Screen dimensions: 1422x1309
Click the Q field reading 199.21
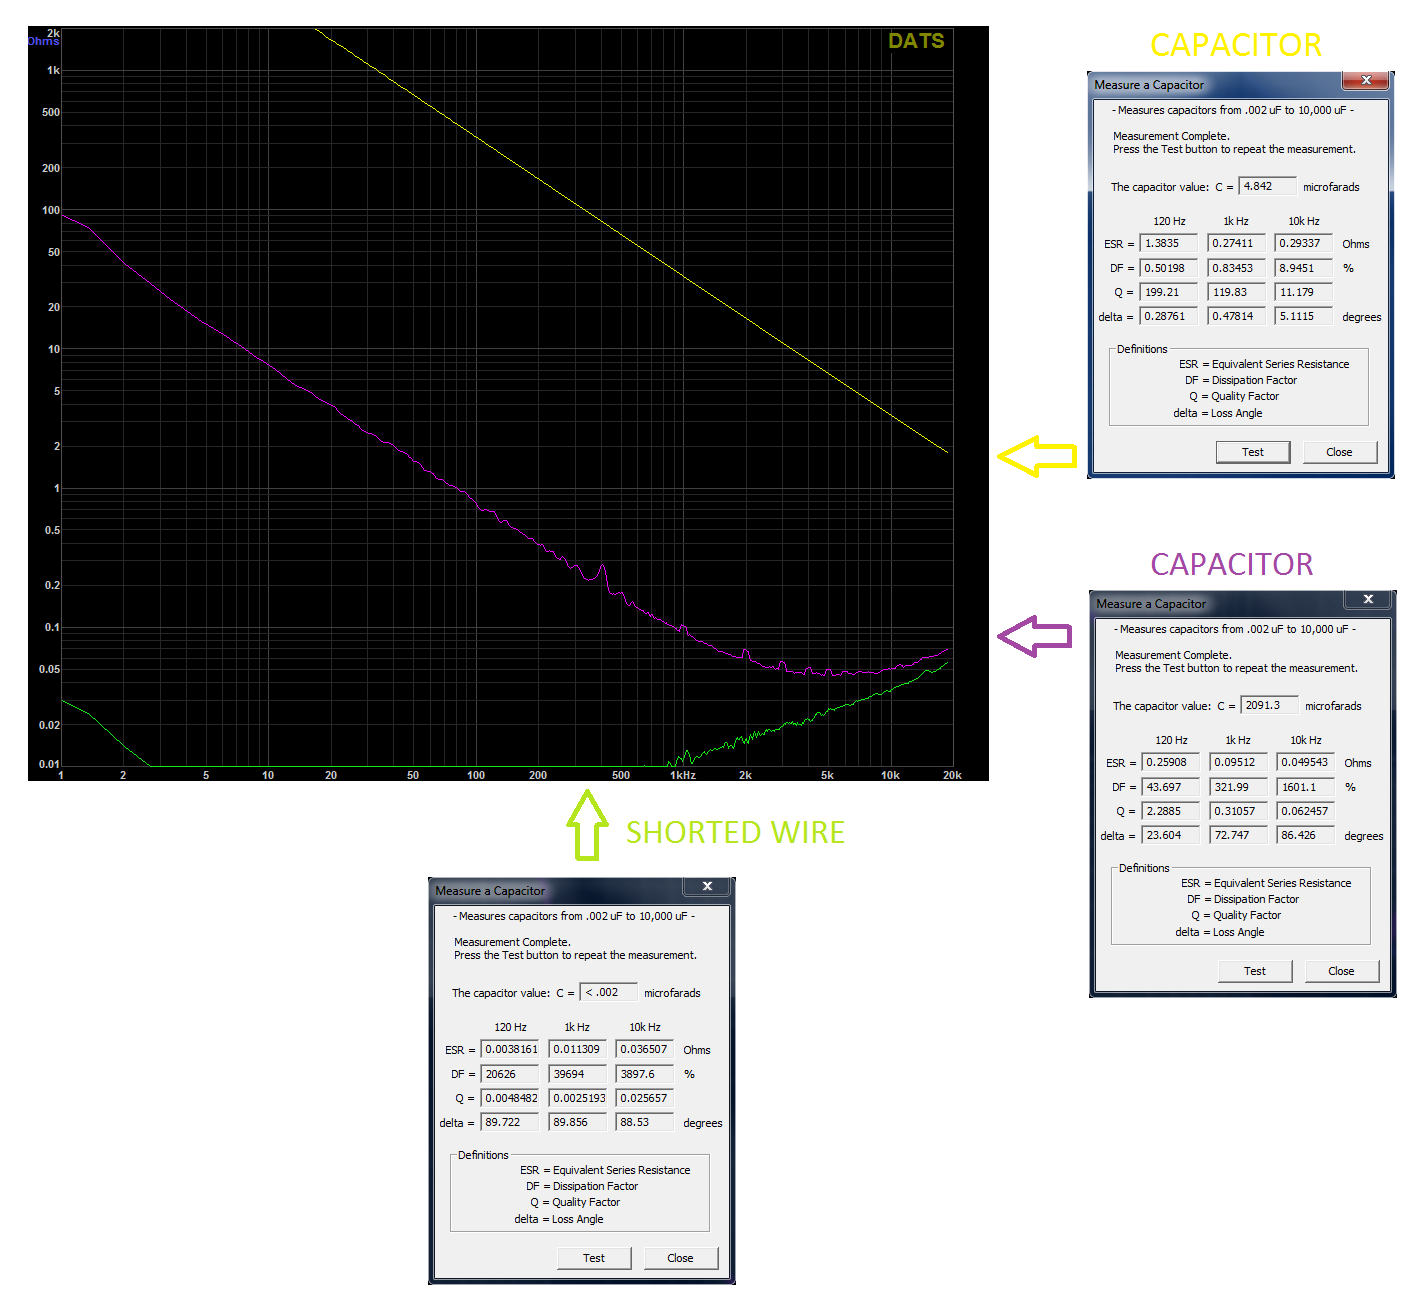pos(1169,292)
